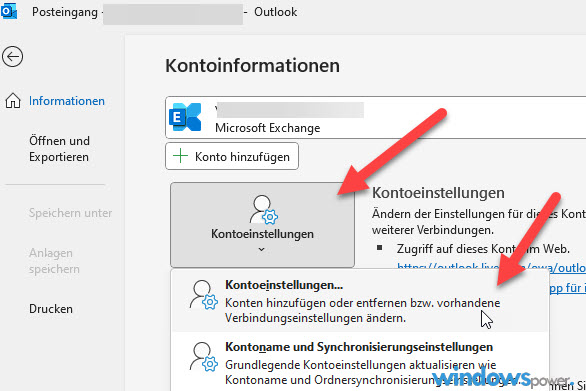Screen dimensions: 586x391
Task: Click Konto hinzufügen button
Action: pos(232,156)
